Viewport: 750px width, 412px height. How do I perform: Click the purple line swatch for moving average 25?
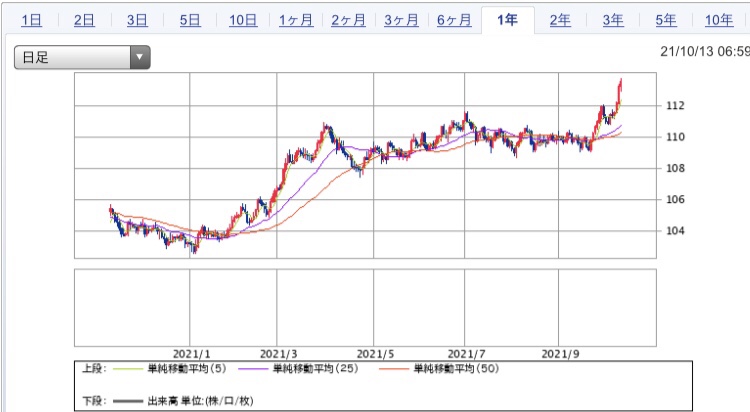click(253, 369)
